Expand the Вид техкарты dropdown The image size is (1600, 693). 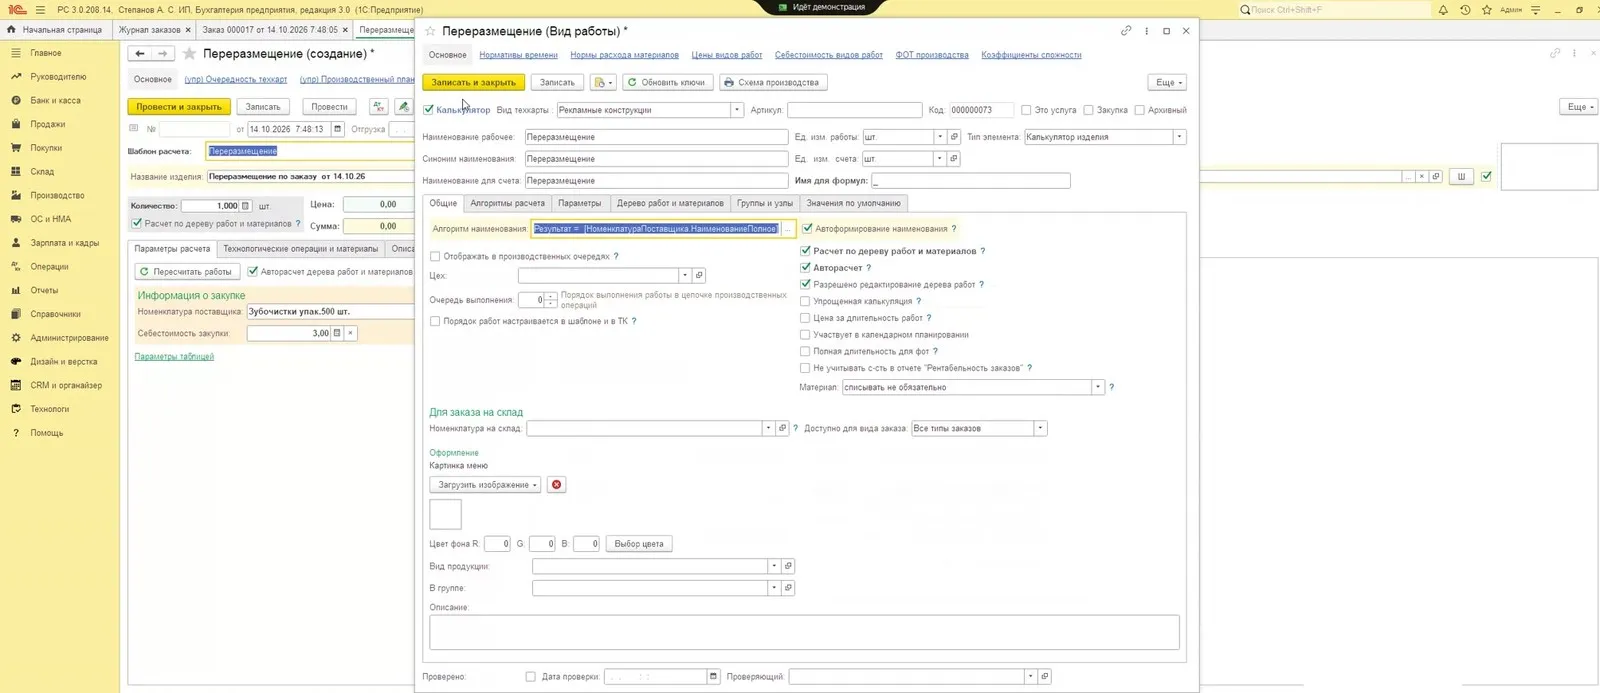pyautogui.click(x=737, y=110)
